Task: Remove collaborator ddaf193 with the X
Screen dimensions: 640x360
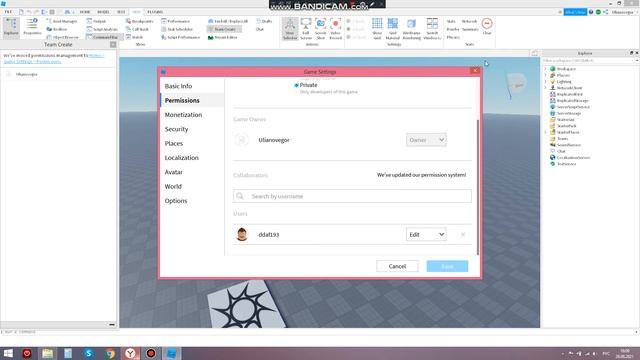Action: pos(463,234)
